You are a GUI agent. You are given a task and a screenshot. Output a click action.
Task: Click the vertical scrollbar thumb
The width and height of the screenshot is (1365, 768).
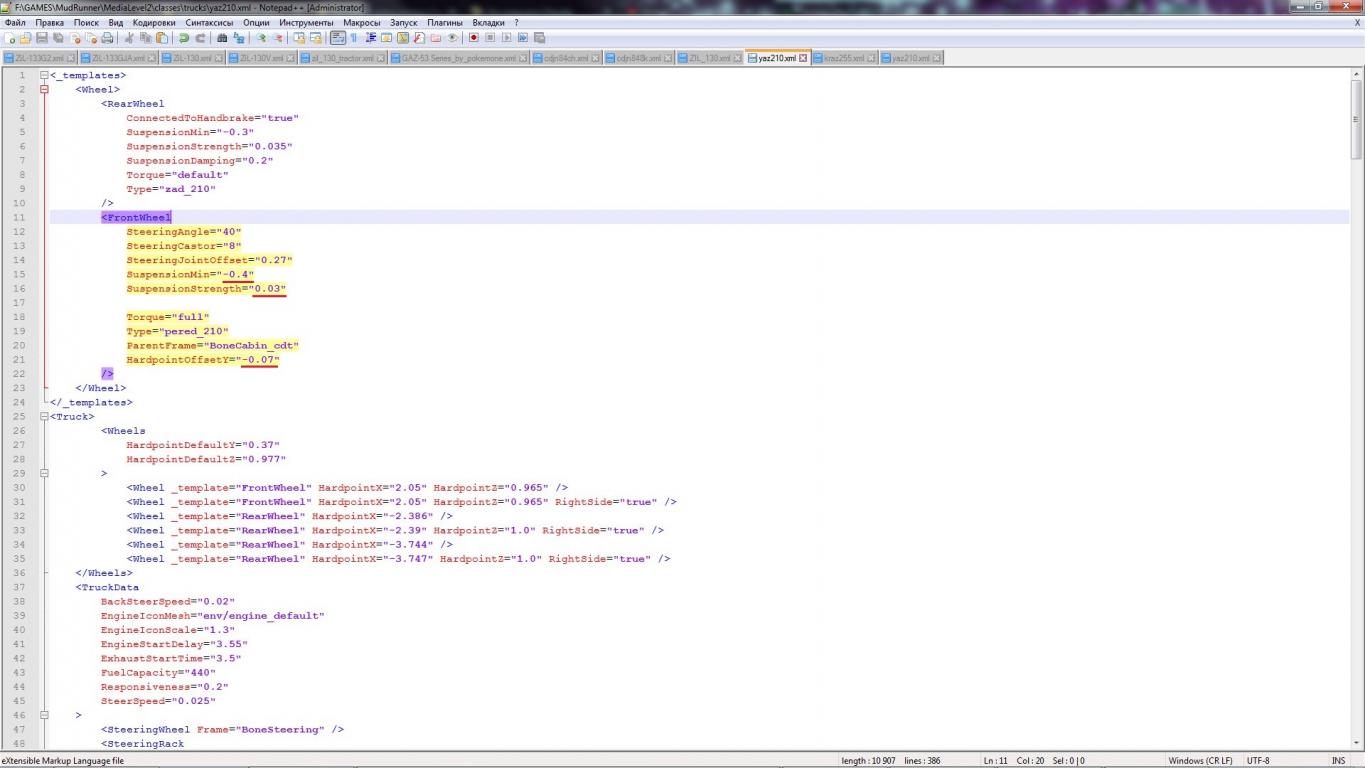(1357, 120)
